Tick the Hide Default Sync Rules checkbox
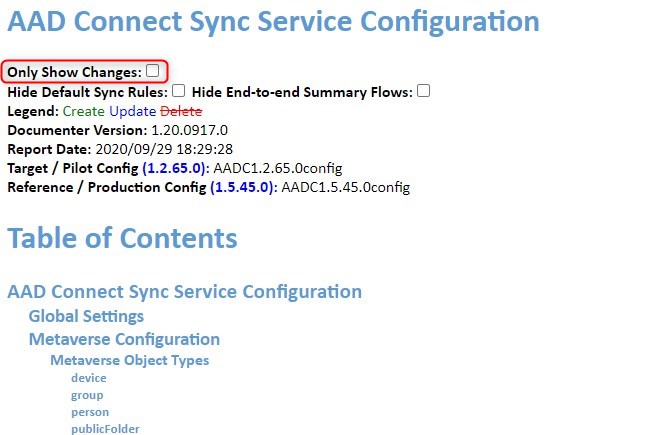This screenshot has width=654, height=435. 179,91
